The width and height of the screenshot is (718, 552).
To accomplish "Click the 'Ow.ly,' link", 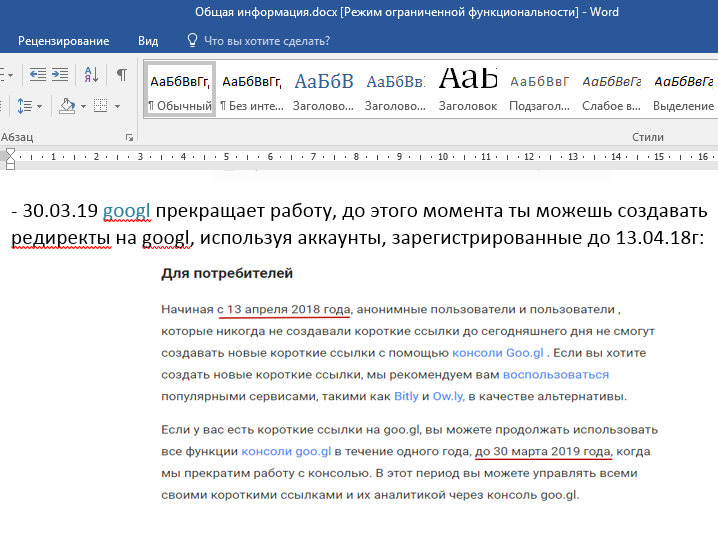I will (449, 396).
